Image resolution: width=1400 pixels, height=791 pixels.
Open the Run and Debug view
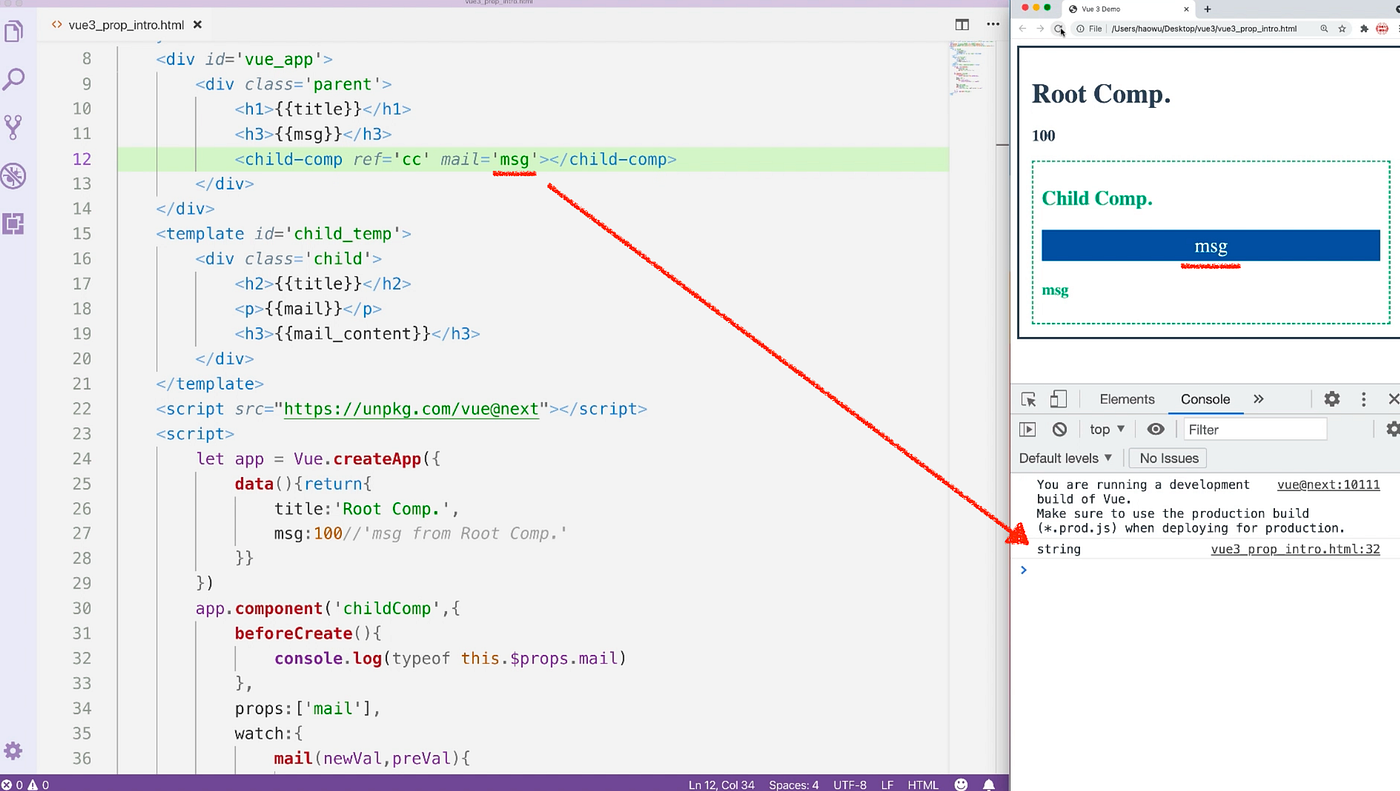[x=14, y=176]
